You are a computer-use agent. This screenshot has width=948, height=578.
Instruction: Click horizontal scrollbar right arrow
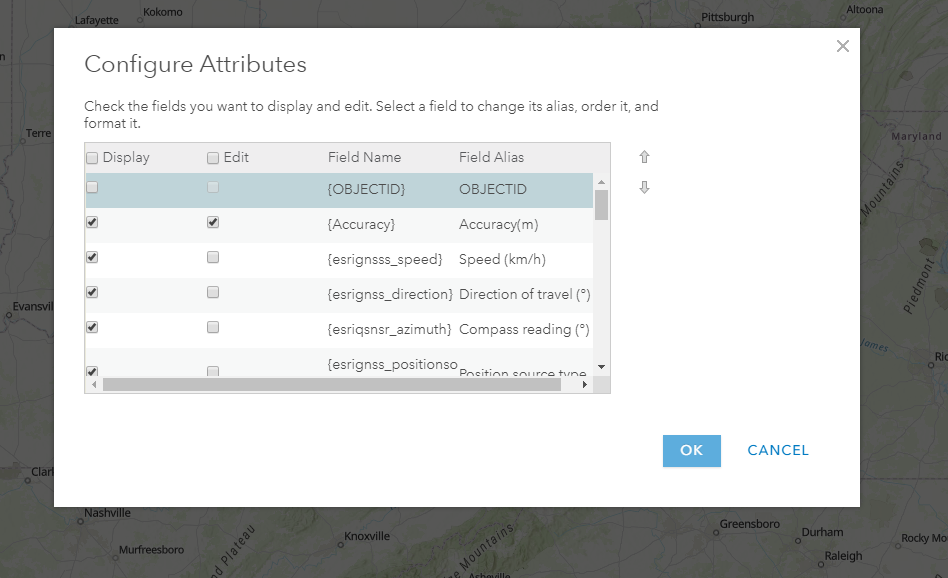pyautogui.click(x=585, y=385)
